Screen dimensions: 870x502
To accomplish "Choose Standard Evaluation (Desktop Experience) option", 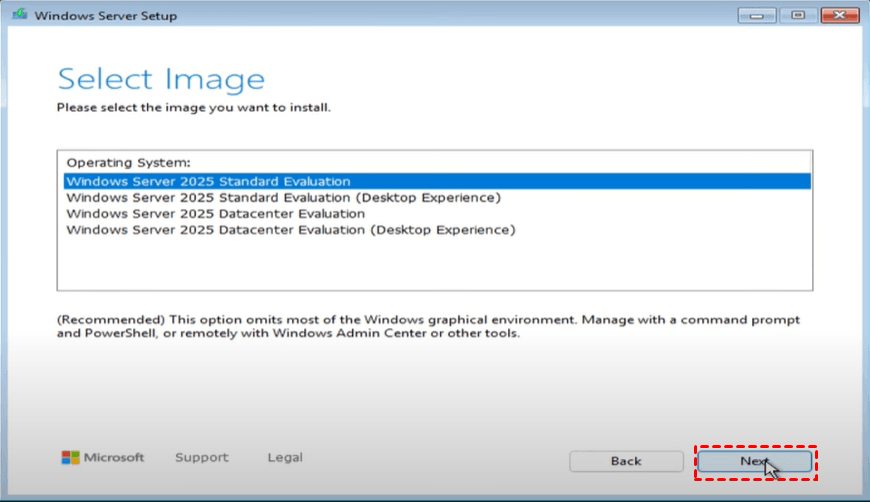I will (283, 198).
